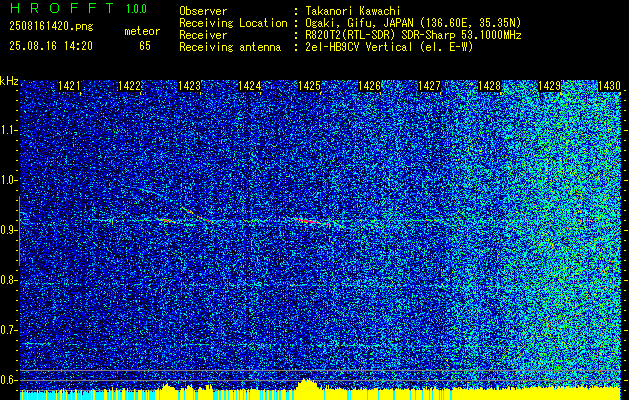The width and height of the screenshot is (629, 400).
Task: Click the date stamp 25.08.16 14:20
Action: click(51, 46)
